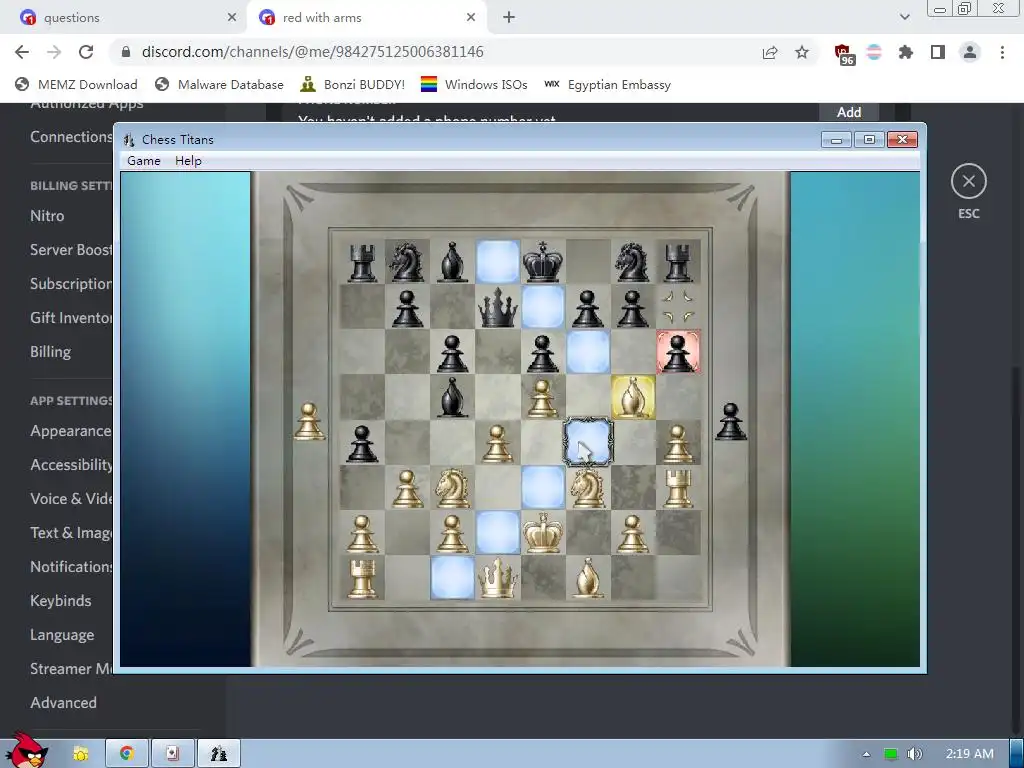Viewport: 1024px width, 768px height.
Task: Open the Solitaire cards taskbar icon
Action: click(172, 754)
